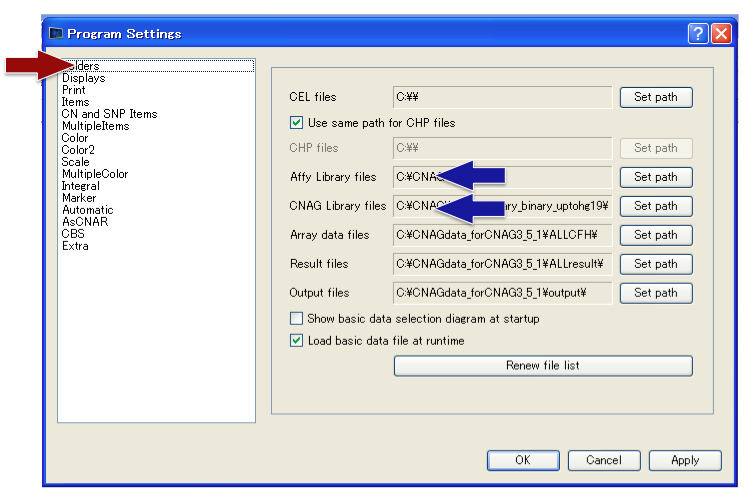Select Displays in the settings list
The height and width of the screenshot is (493, 747).
tap(83, 78)
